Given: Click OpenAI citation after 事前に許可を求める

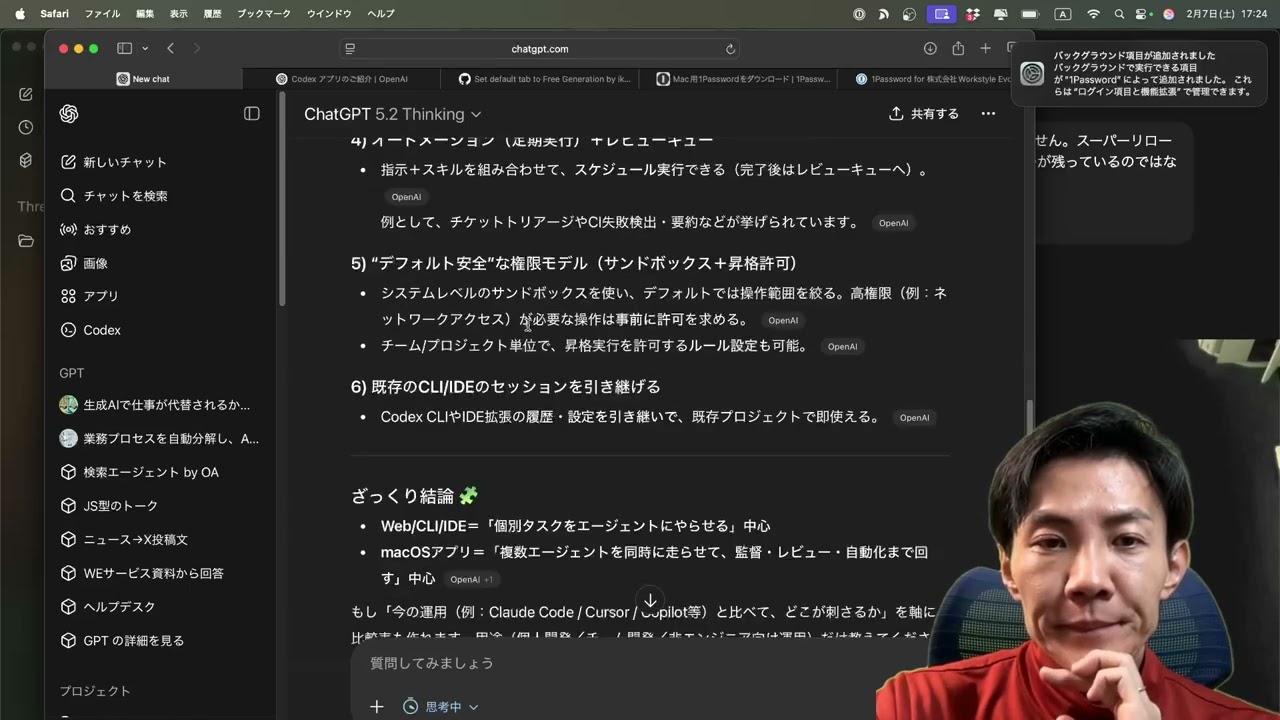Looking at the screenshot, I should tap(783, 320).
